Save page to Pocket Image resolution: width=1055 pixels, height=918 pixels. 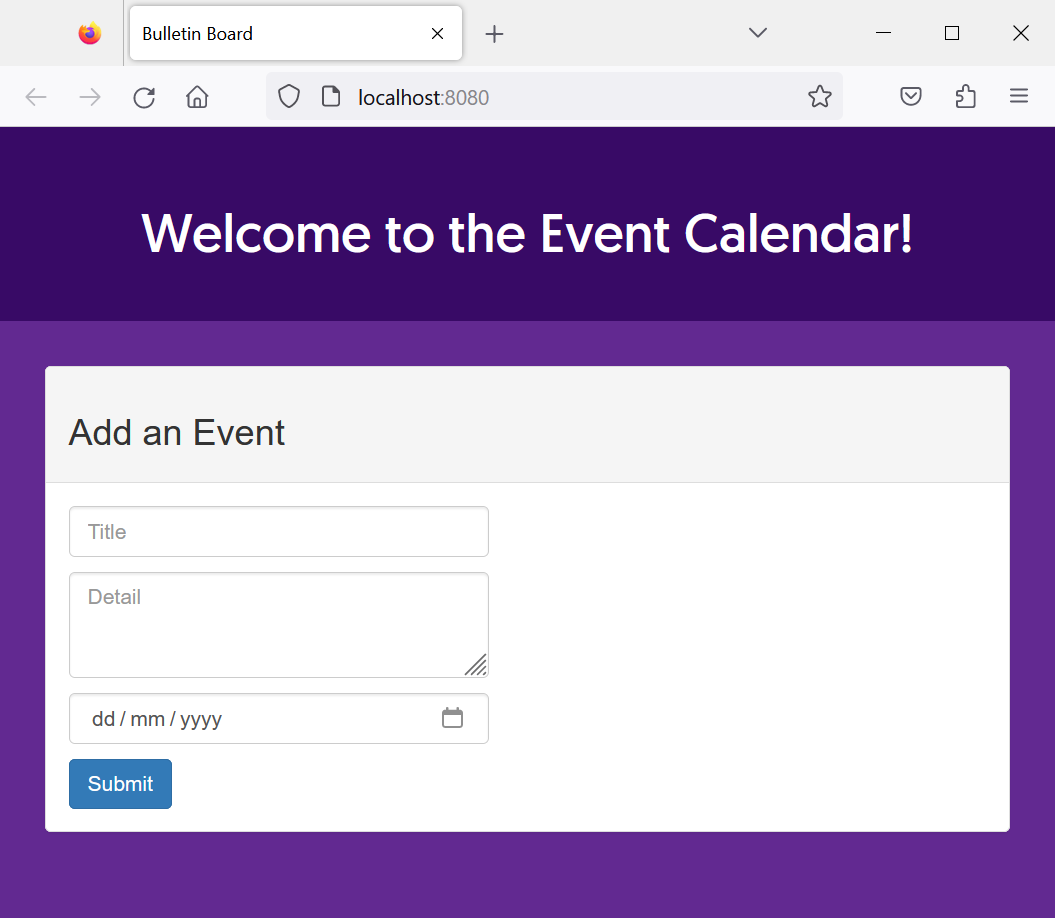point(911,96)
